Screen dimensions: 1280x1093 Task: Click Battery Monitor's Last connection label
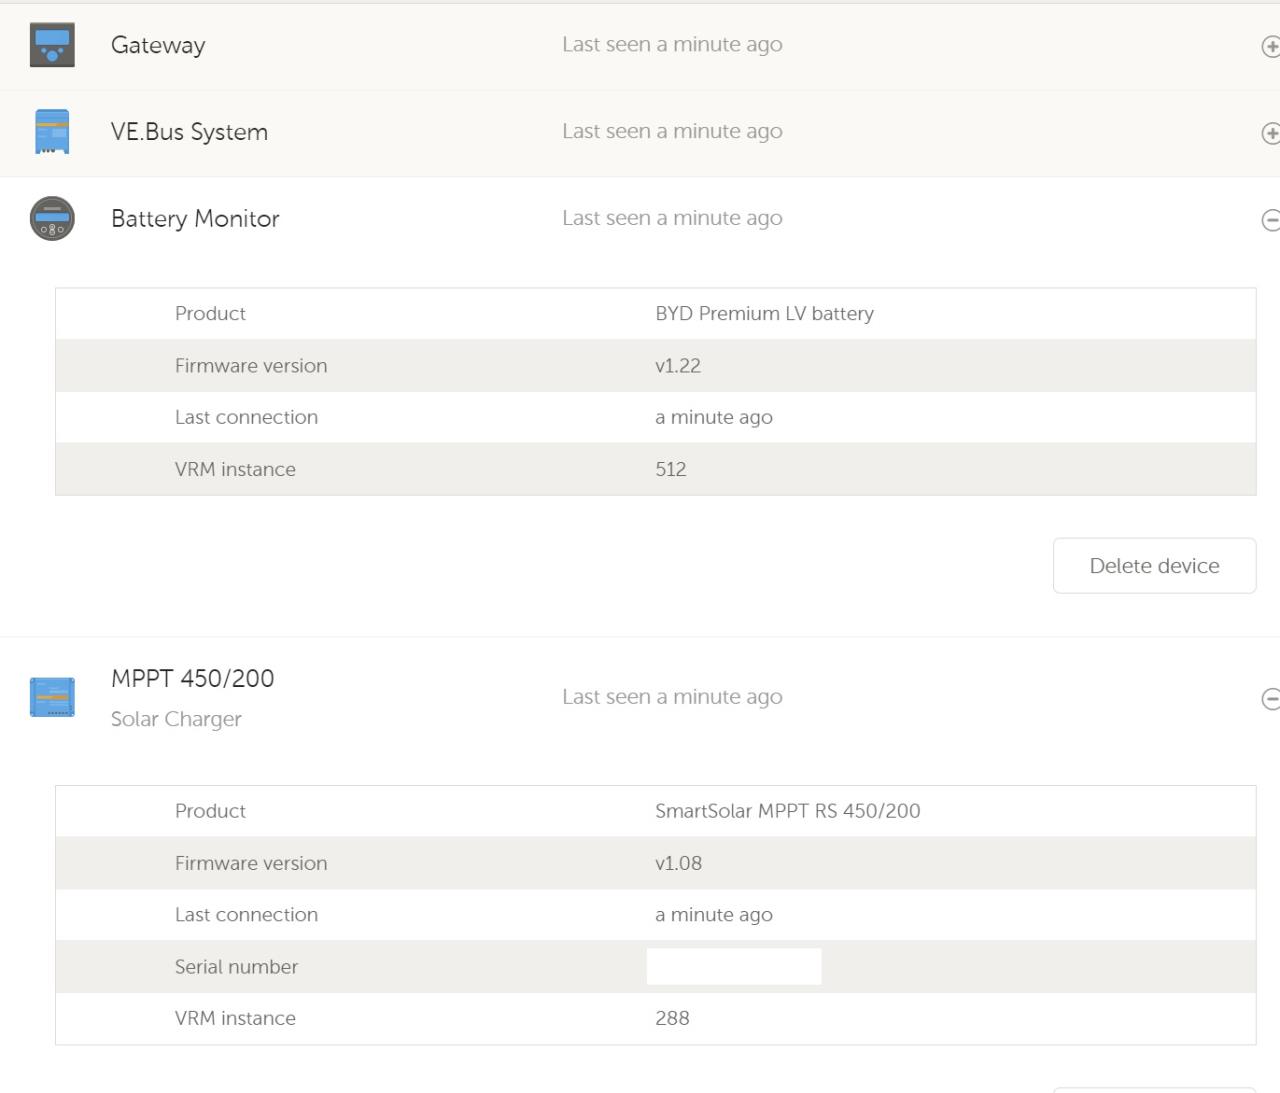coord(246,418)
